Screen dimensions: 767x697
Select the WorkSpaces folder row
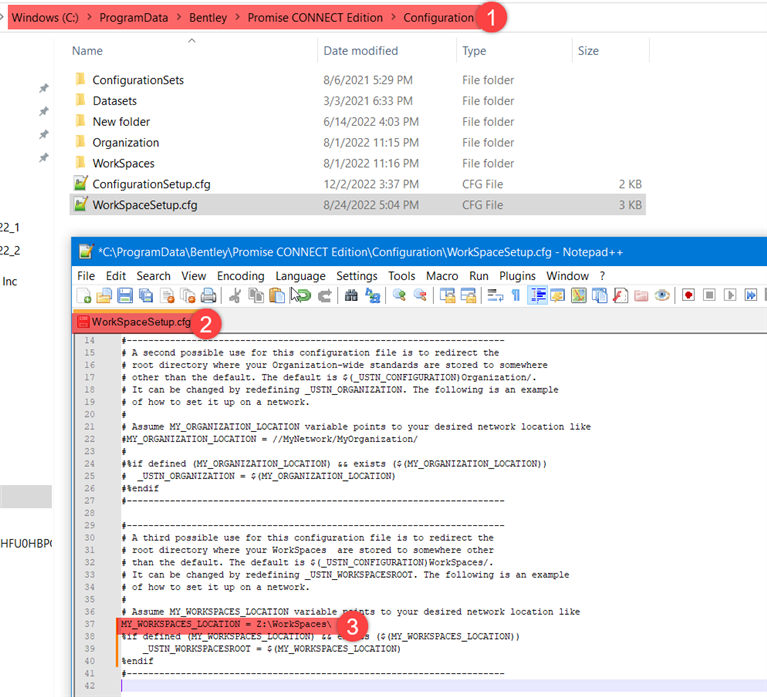[358, 163]
